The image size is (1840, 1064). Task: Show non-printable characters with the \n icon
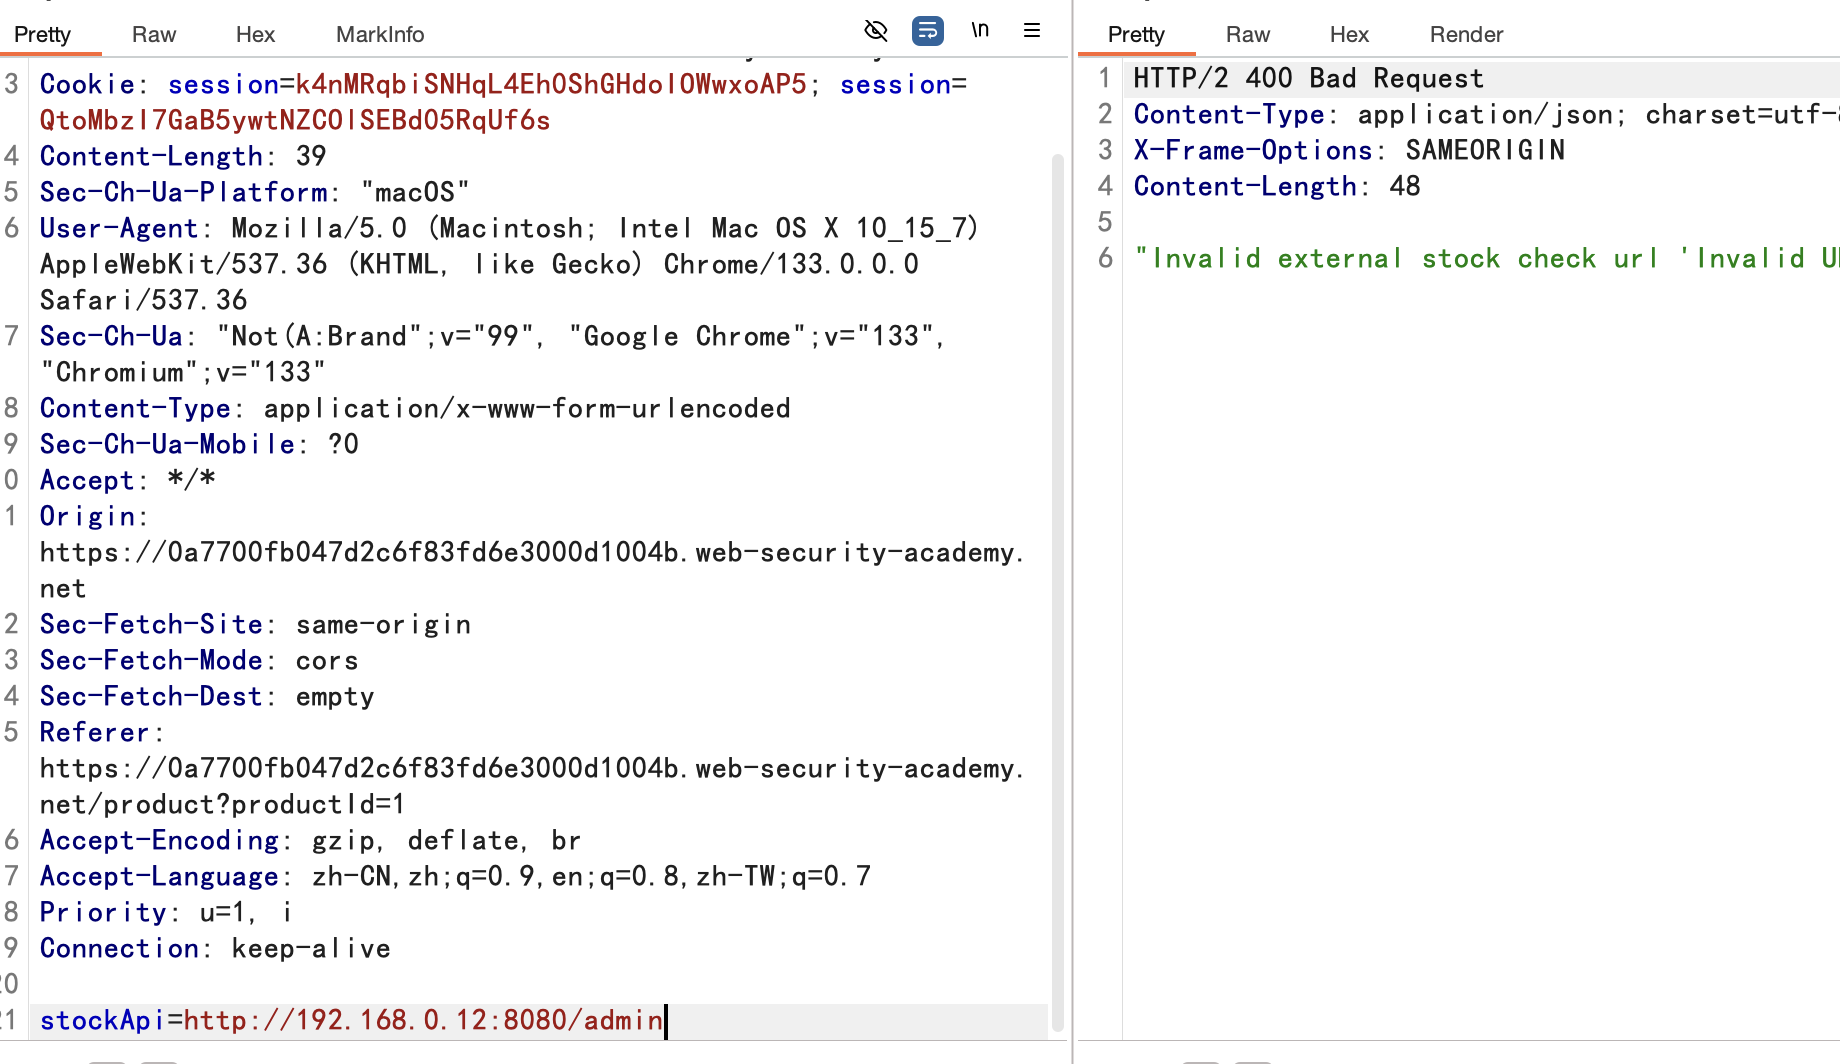pos(980,31)
